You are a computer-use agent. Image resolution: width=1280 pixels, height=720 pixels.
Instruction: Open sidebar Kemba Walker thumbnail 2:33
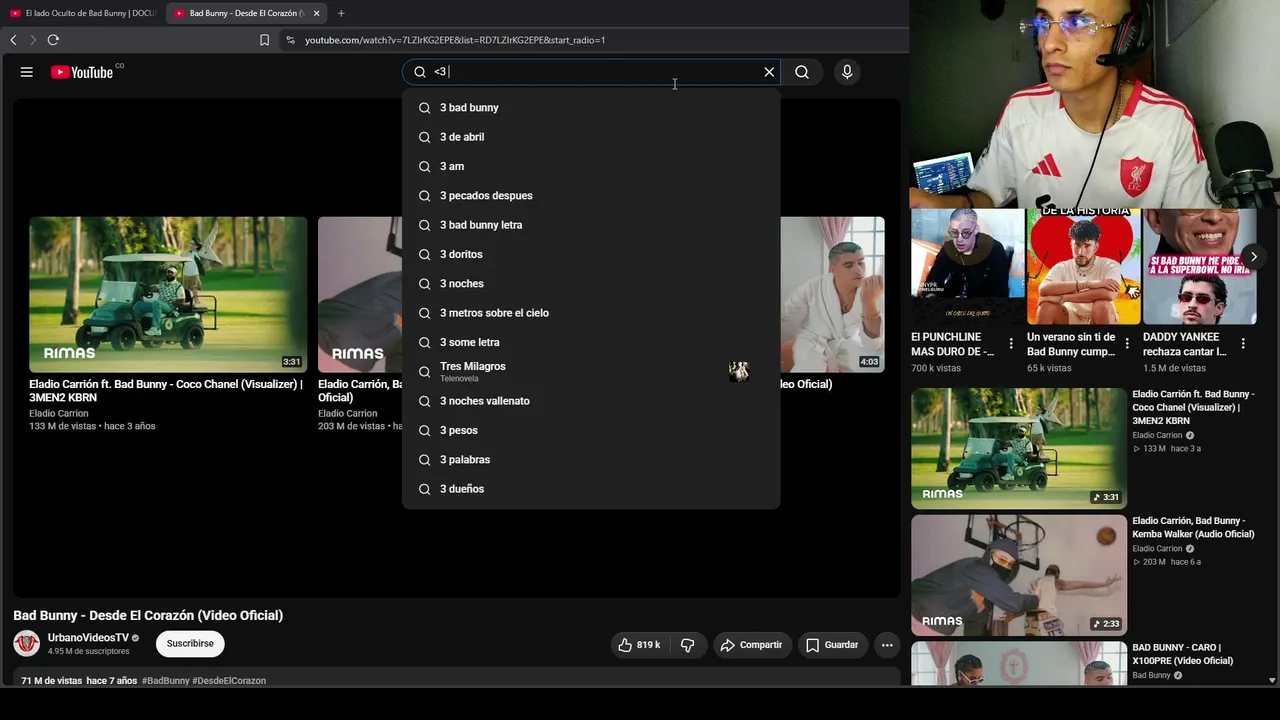[x=1019, y=575]
